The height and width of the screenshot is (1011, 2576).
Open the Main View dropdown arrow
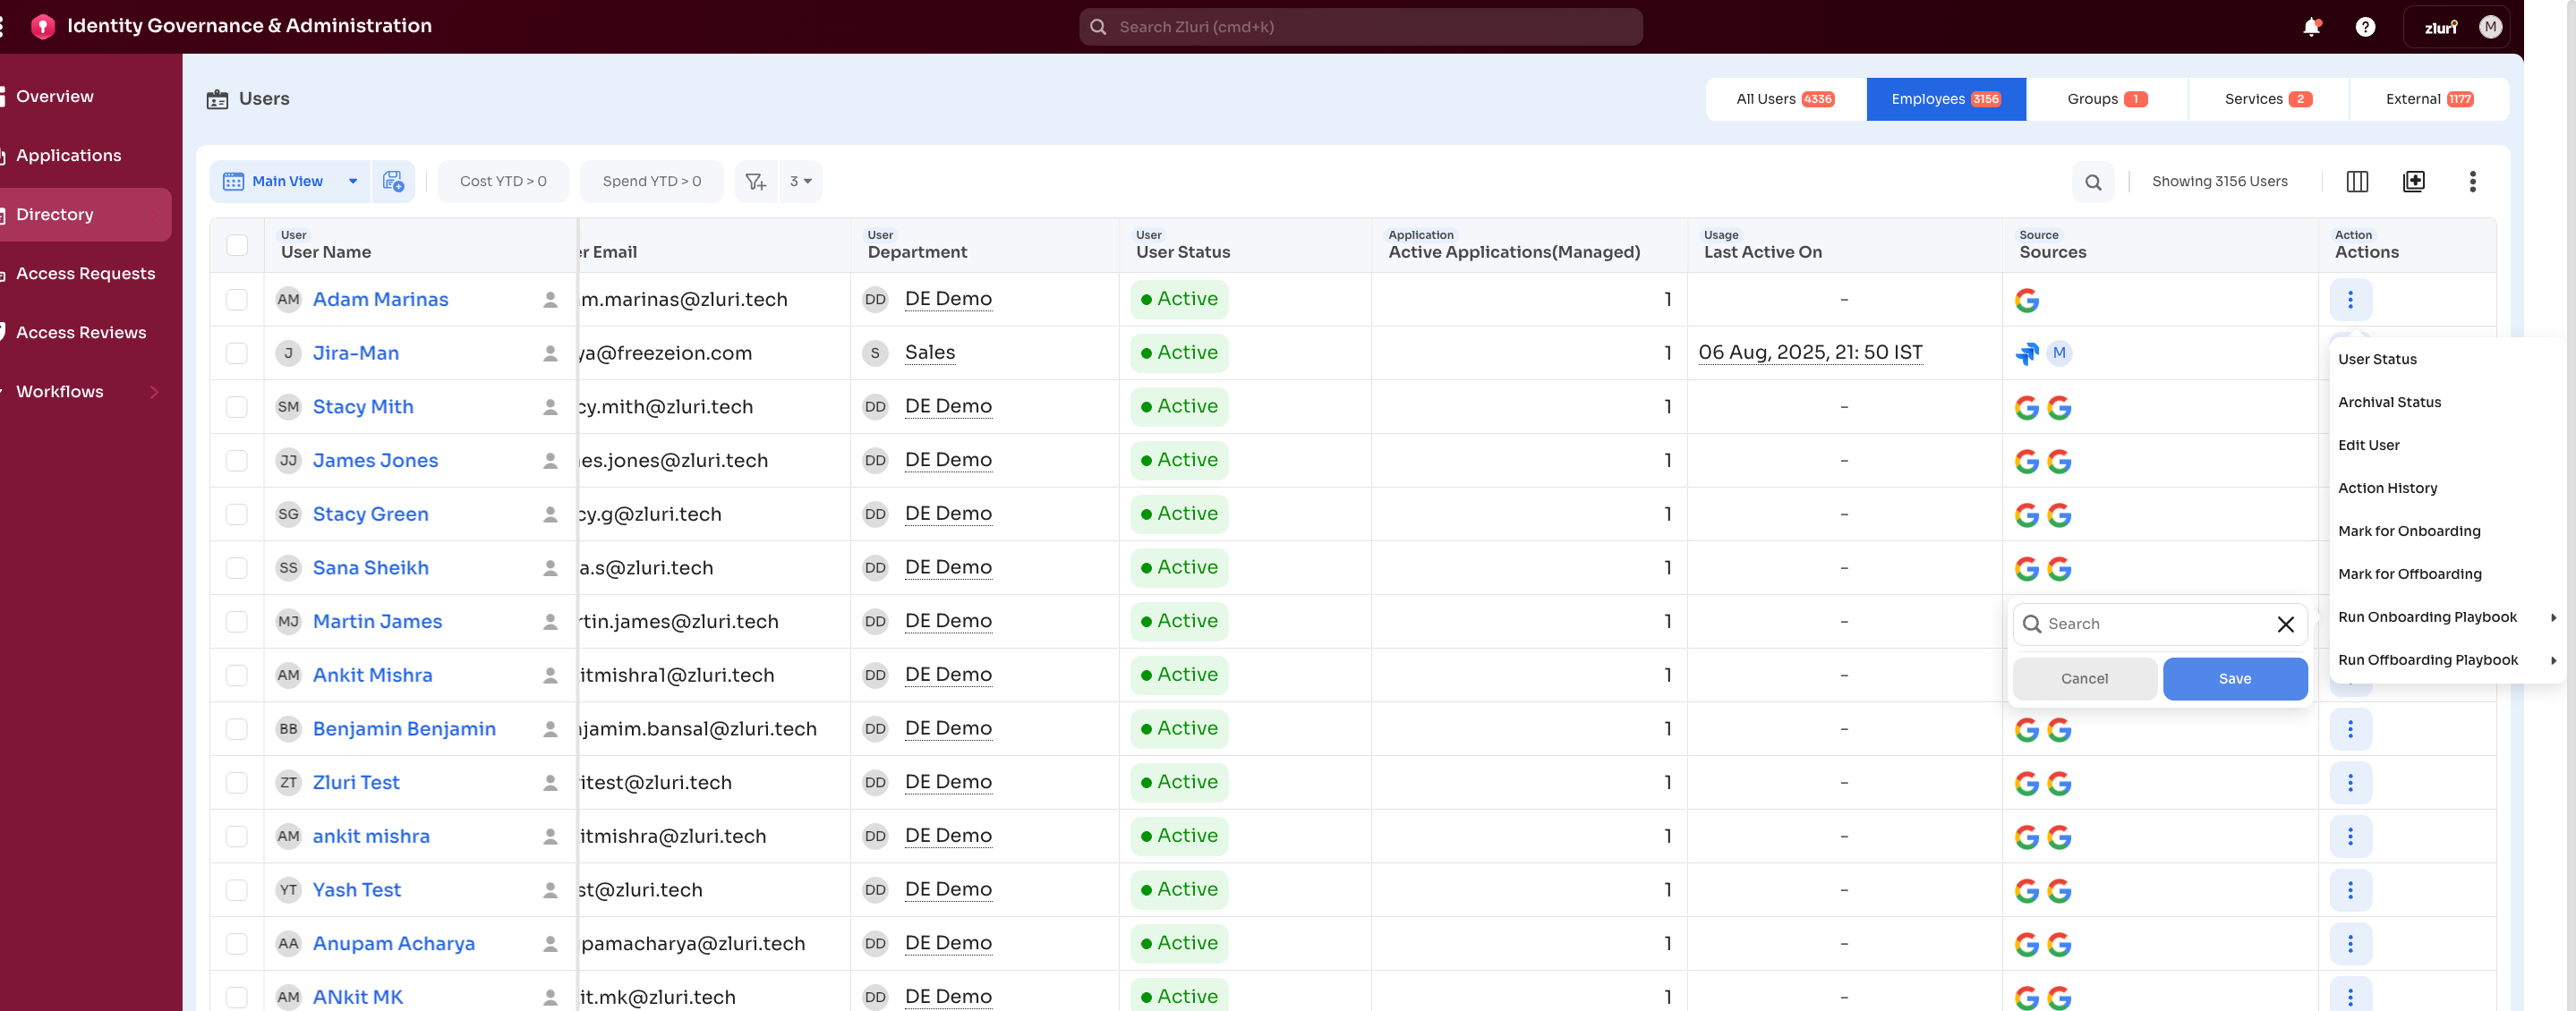(353, 181)
